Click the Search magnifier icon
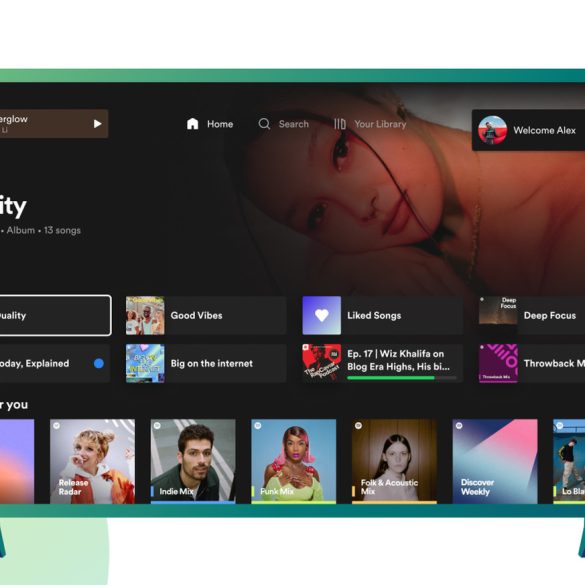The height and width of the screenshot is (585, 585). pyautogui.click(x=264, y=124)
